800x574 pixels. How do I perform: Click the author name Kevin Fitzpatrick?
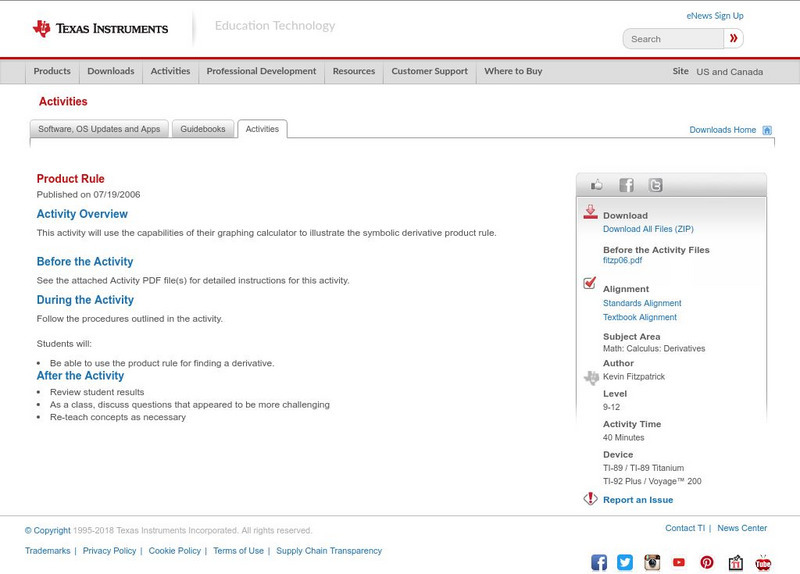tap(634, 377)
